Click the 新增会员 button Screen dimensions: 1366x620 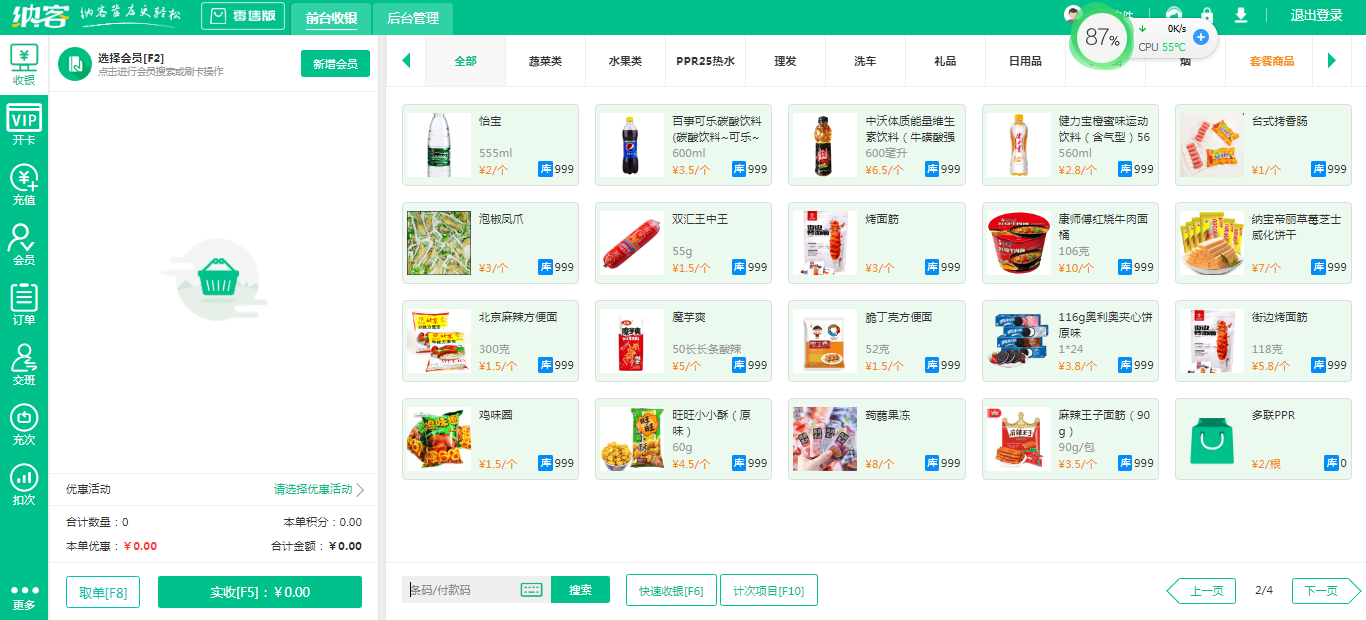click(335, 64)
